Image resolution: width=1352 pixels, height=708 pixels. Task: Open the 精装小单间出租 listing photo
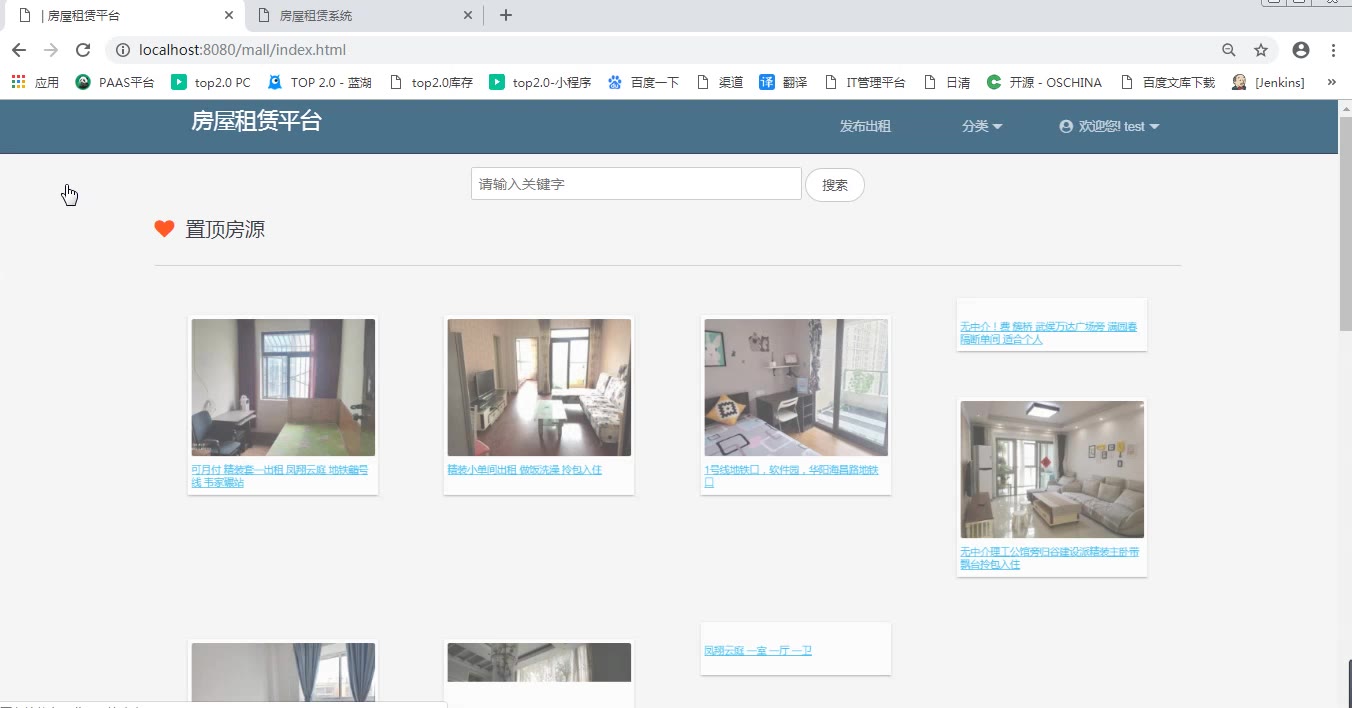(539, 387)
